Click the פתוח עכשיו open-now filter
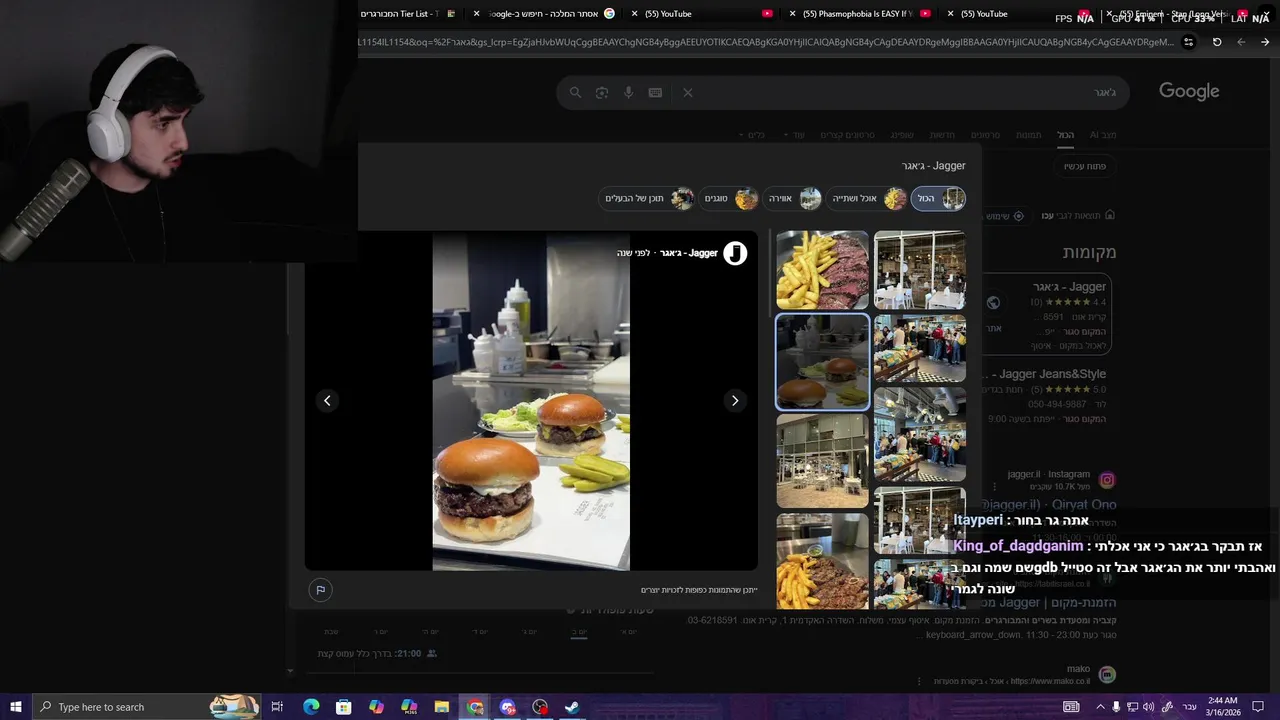The image size is (1280, 720). pyautogui.click(x=1085, y=166)
